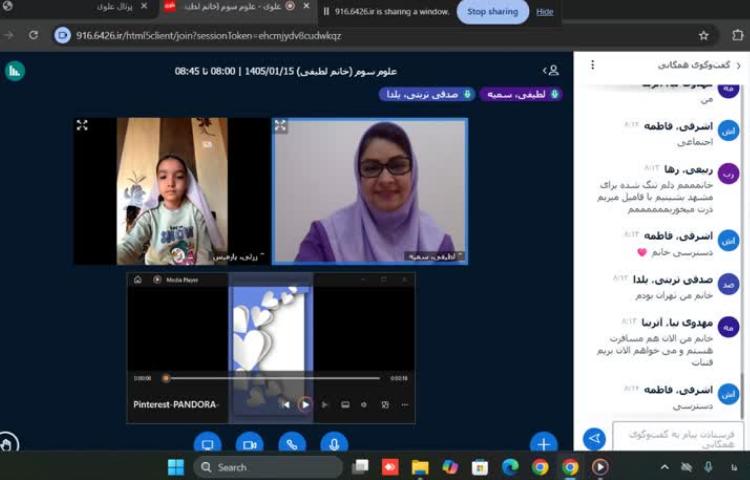Click the home icon in Media Player
750x480 pixels.
(138, 280)
